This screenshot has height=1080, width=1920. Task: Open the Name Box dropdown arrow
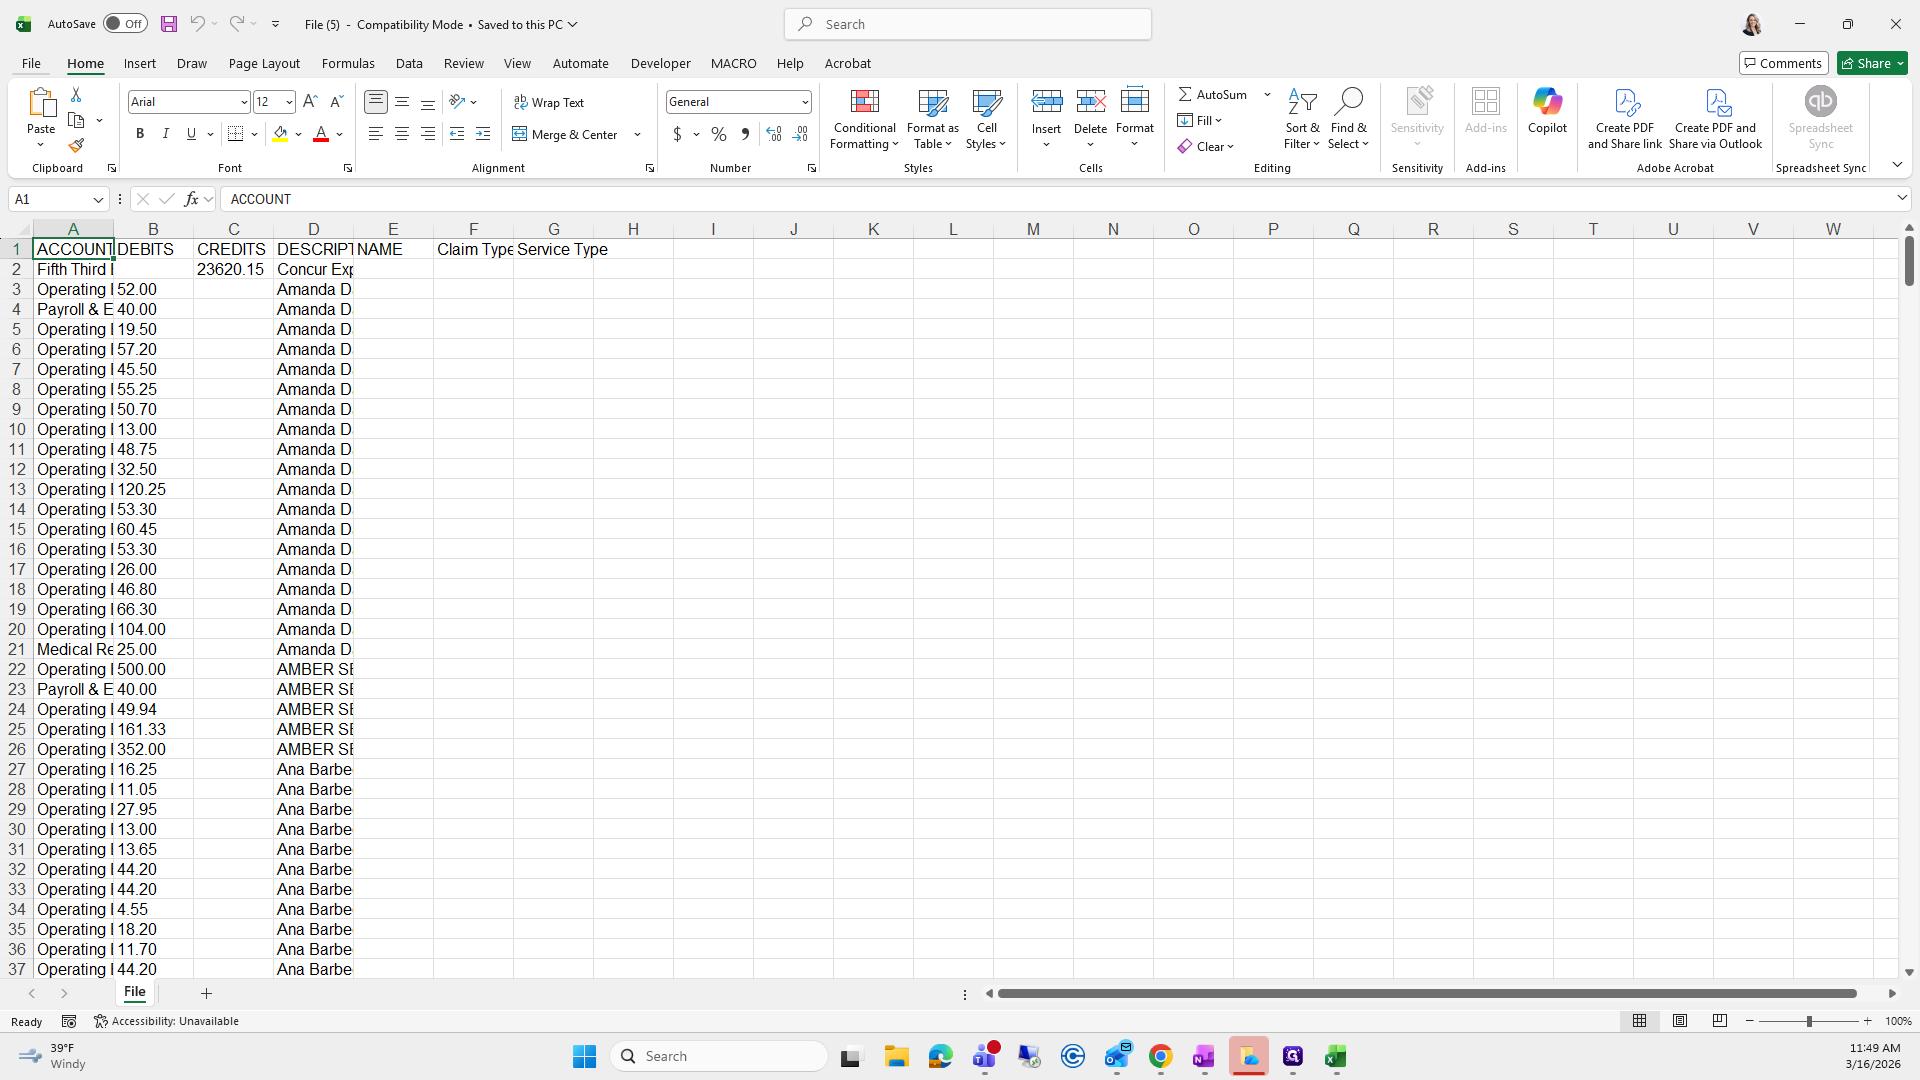coord(98,199)
